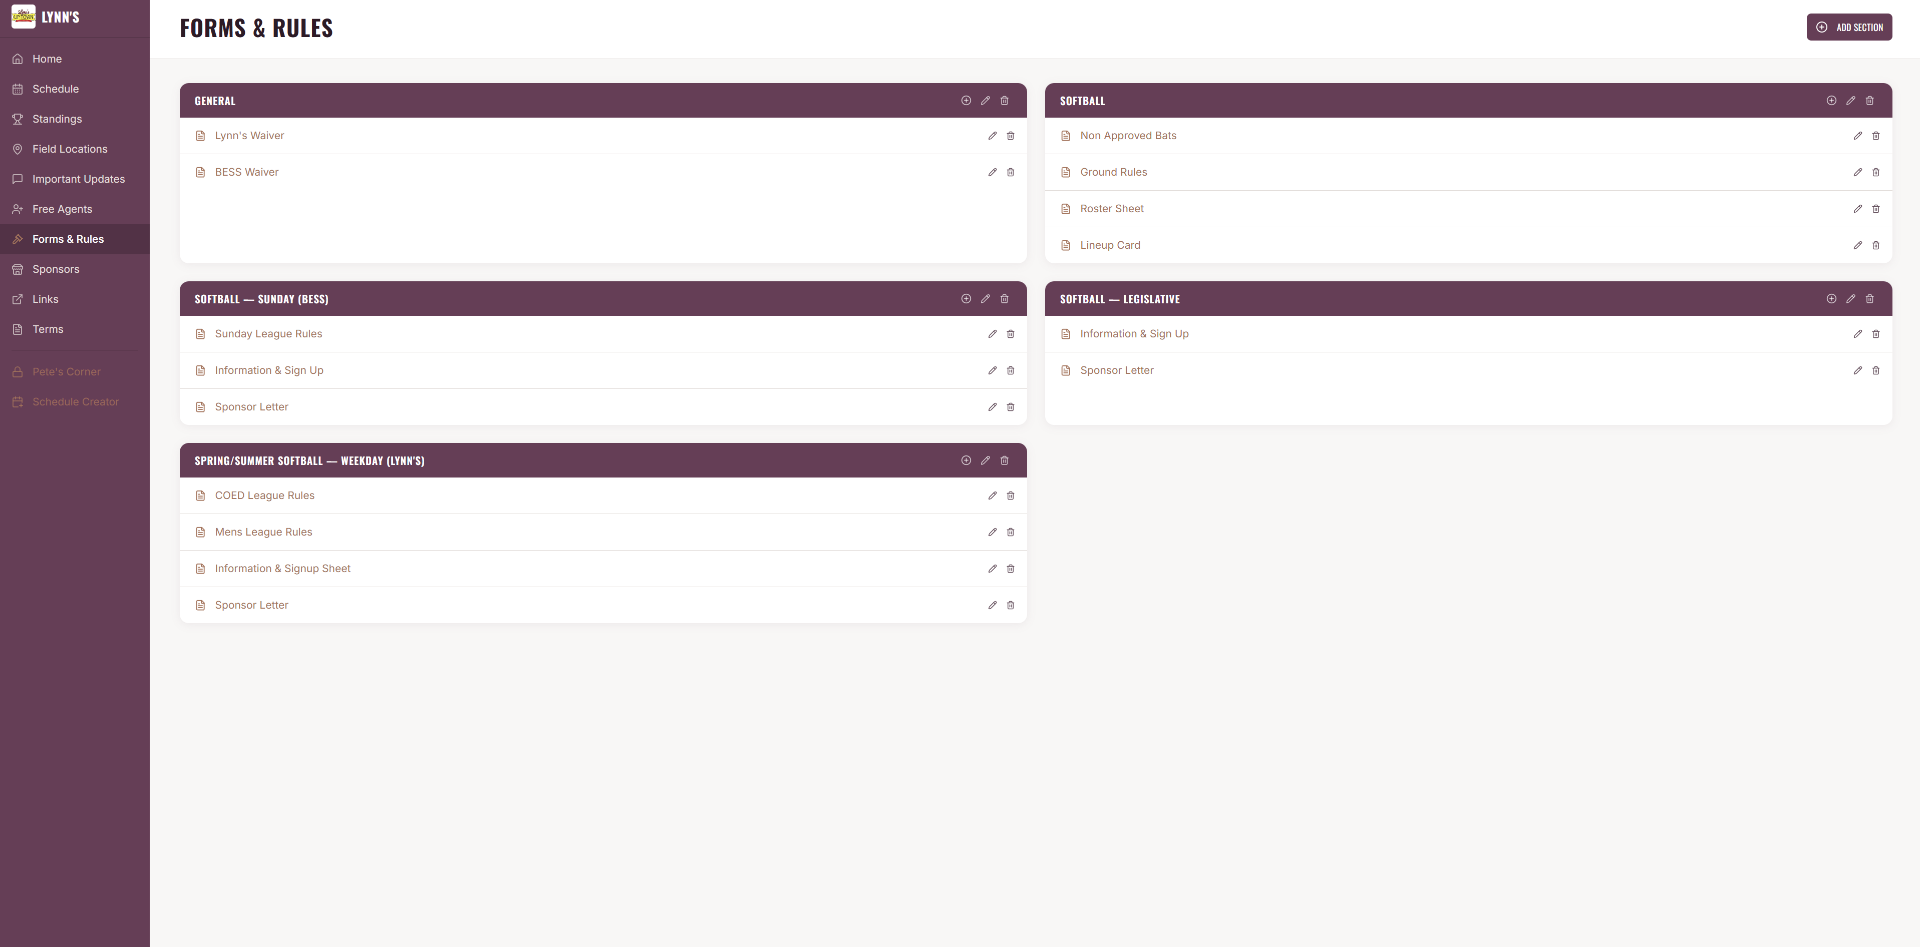Screen dimensions: 1920x947
Task: Delete the Roster Sheet entry
Action: coord(1876,209)
